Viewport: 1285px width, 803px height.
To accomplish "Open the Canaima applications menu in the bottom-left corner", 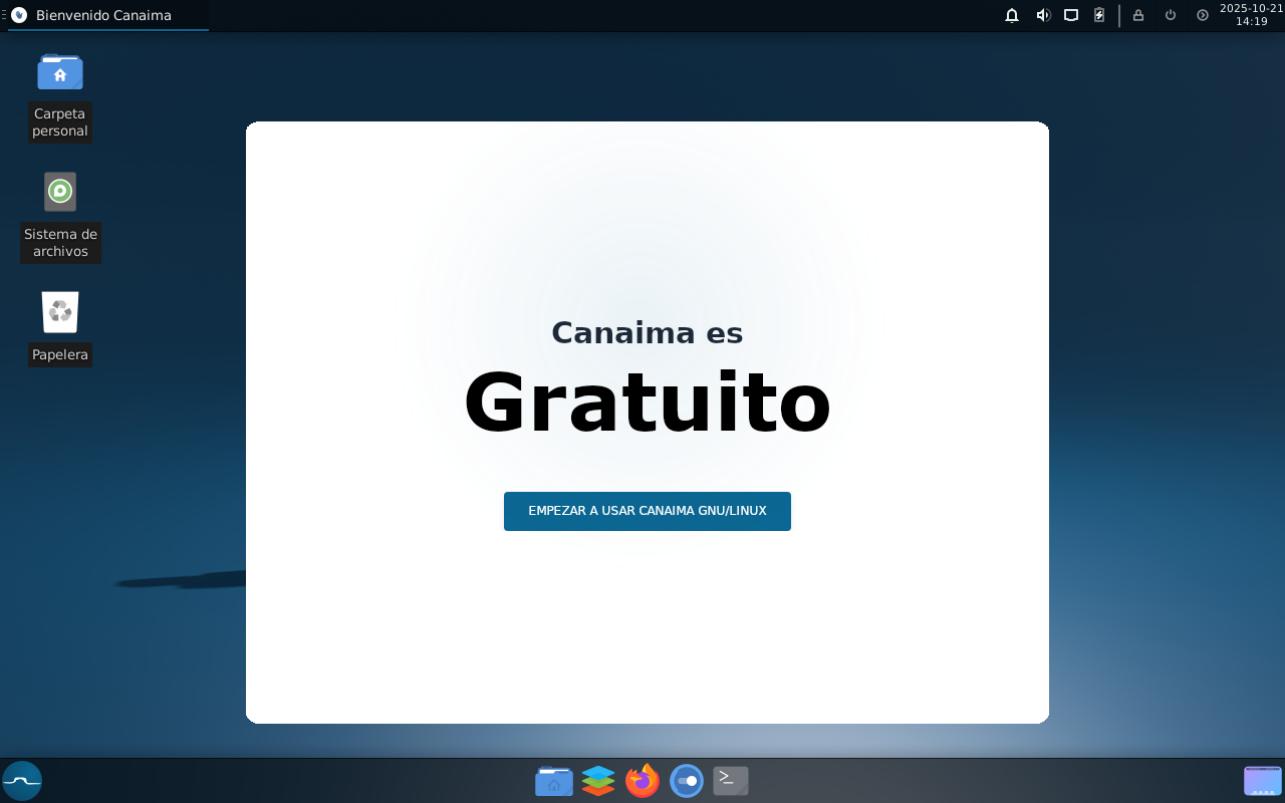I will [x=22, y=780].
